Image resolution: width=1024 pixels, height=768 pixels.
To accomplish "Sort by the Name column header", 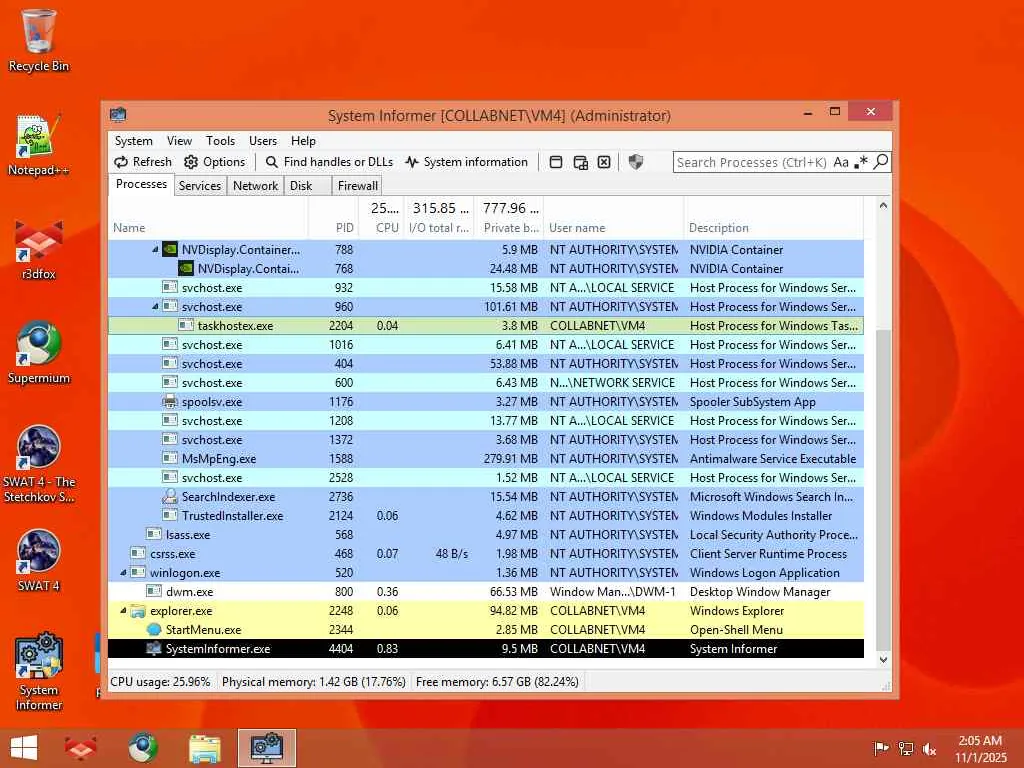I will coord(208,218).
